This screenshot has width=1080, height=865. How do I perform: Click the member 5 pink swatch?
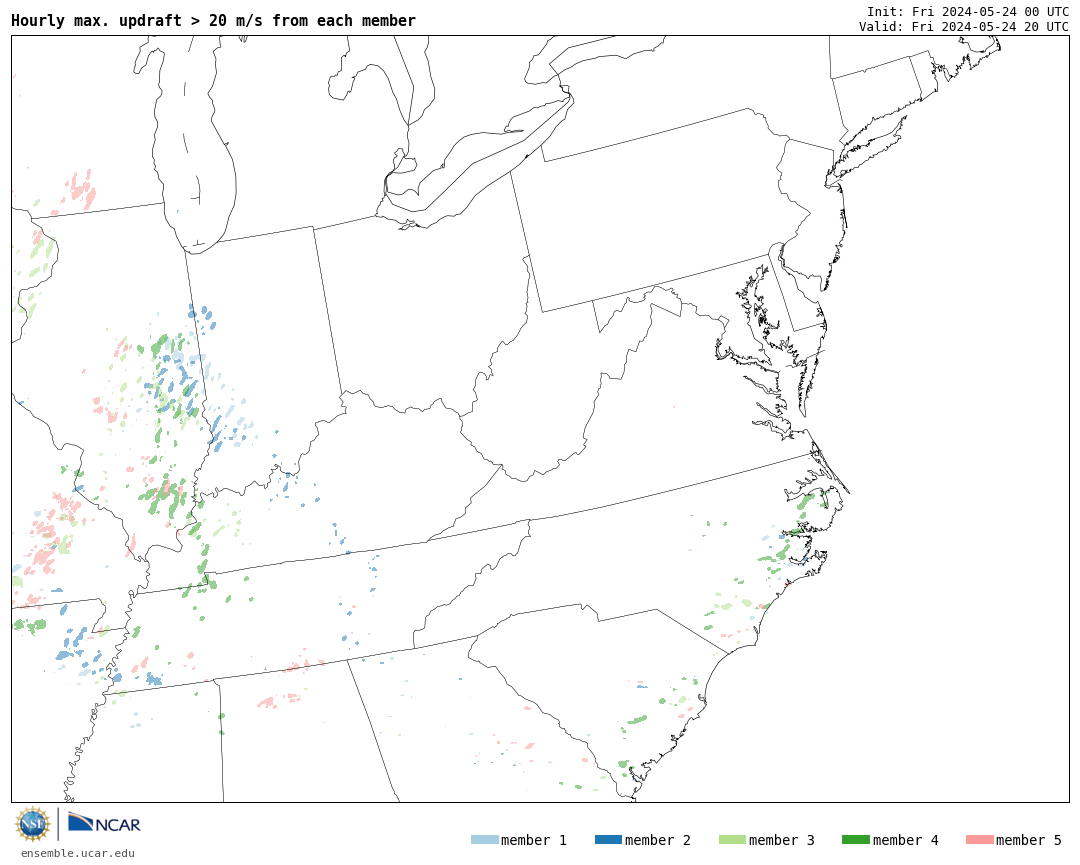(x=979, y=840)
